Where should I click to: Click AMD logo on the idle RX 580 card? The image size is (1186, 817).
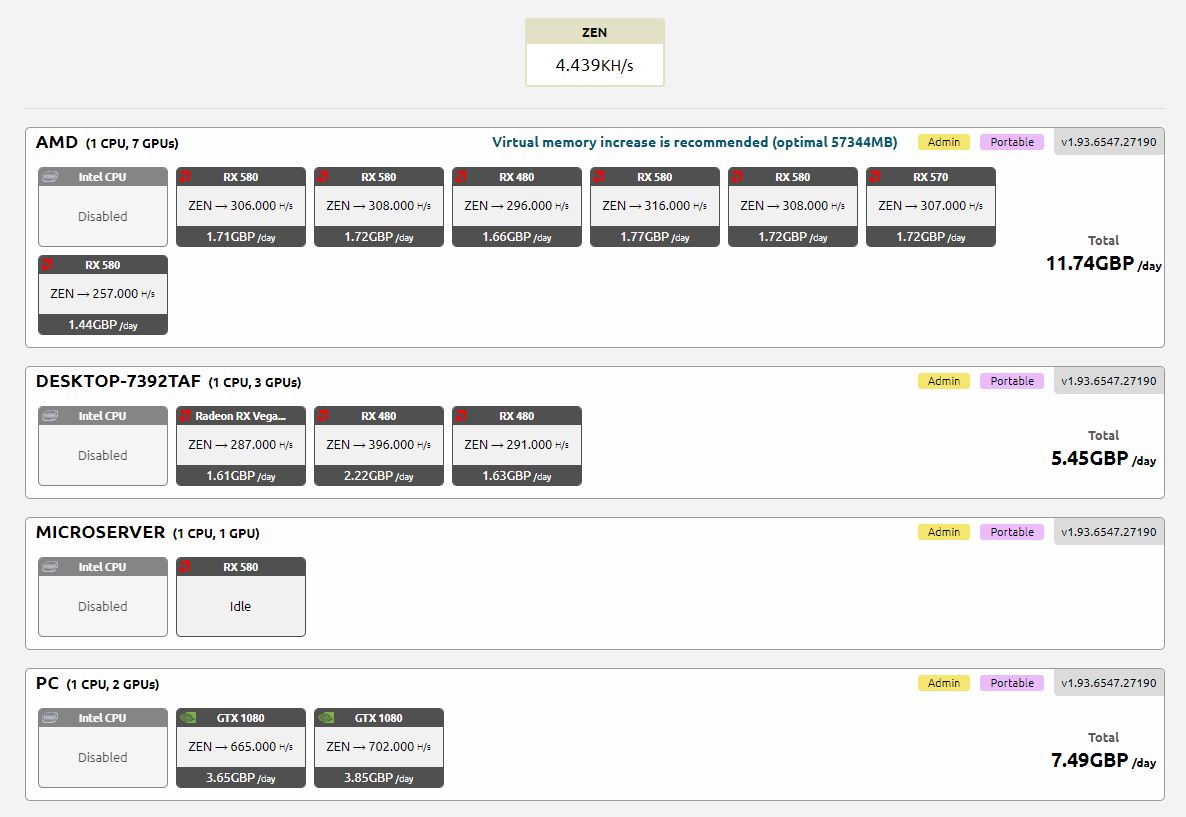(x=185, y=567)
